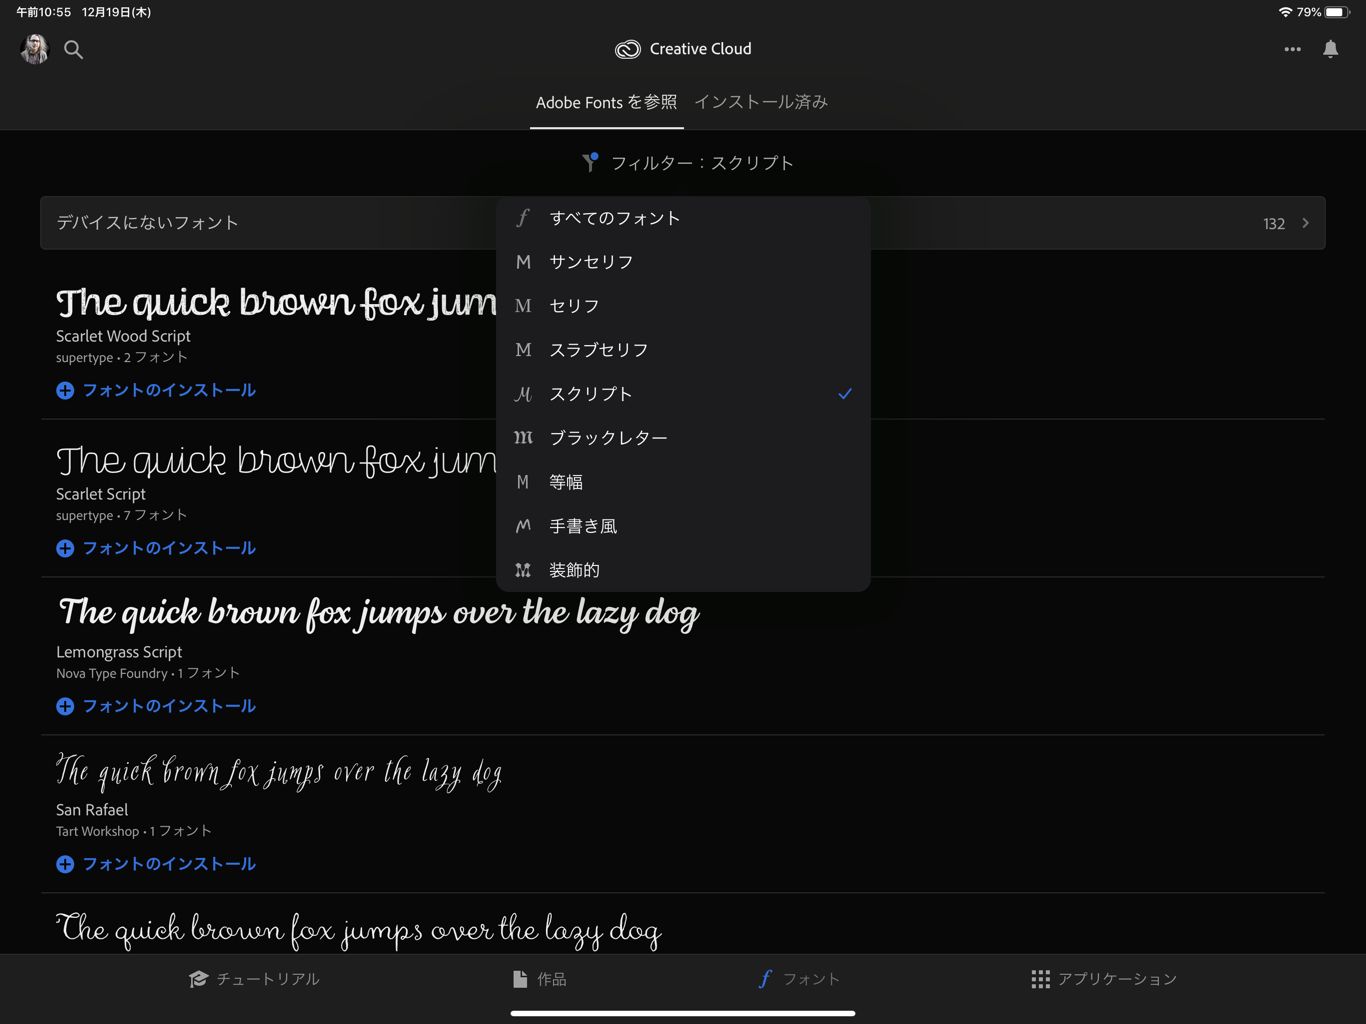The height and width of the screenshot is (1024, 1366).
Task: Click plus icon under Scarlet Script
Action: click(x=65, y=549)
